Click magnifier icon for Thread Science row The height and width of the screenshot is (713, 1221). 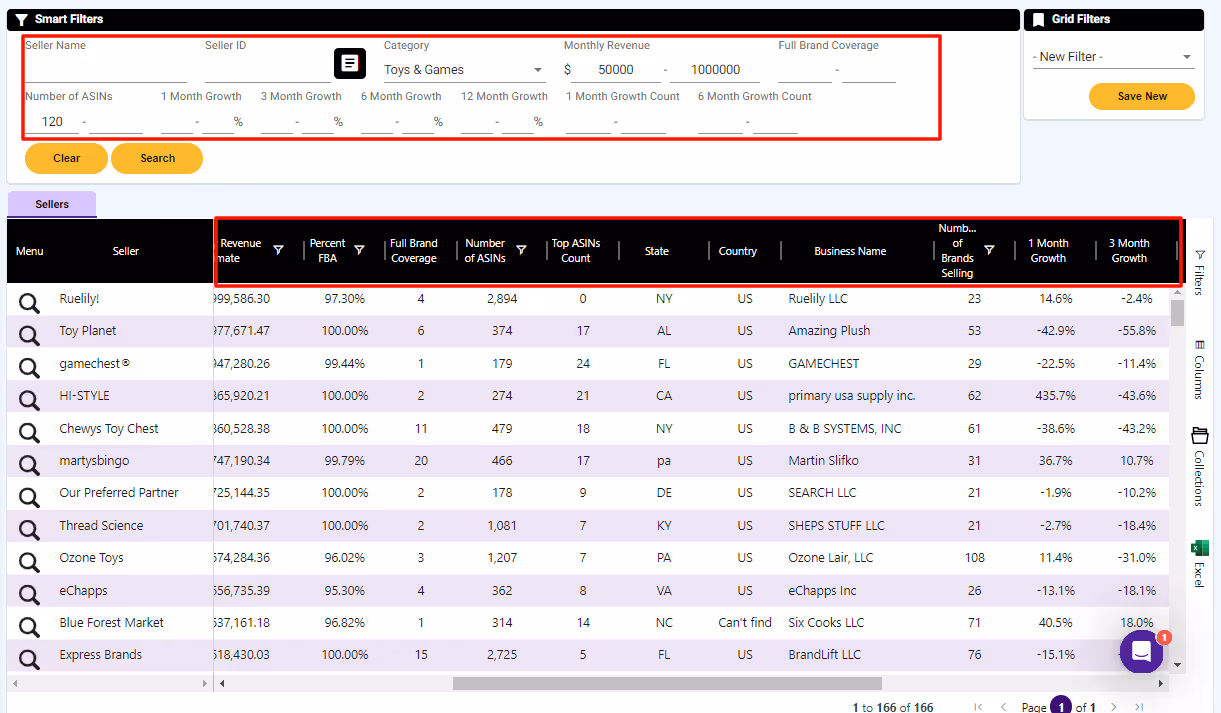point(29,530)
